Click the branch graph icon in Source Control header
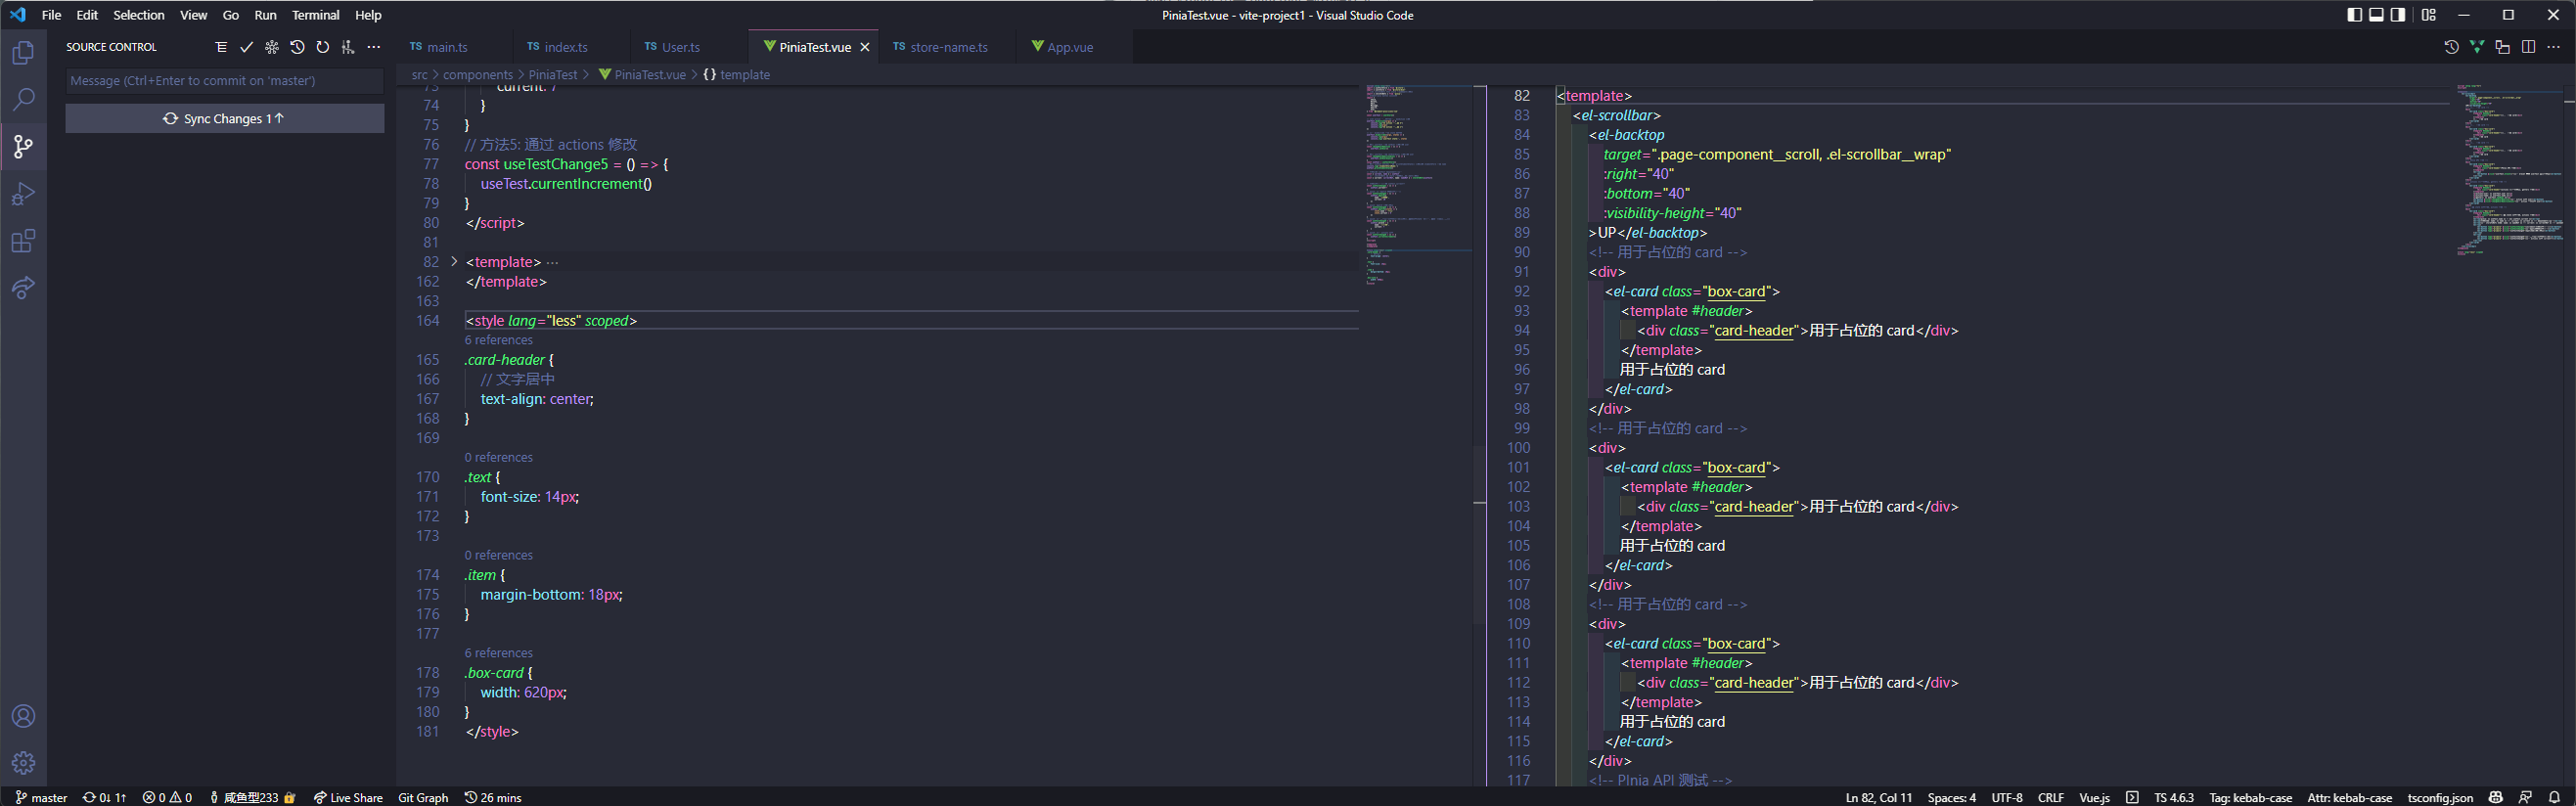Image resolution: width=2576 pixels, height=806 pixels. click(348, 47)
